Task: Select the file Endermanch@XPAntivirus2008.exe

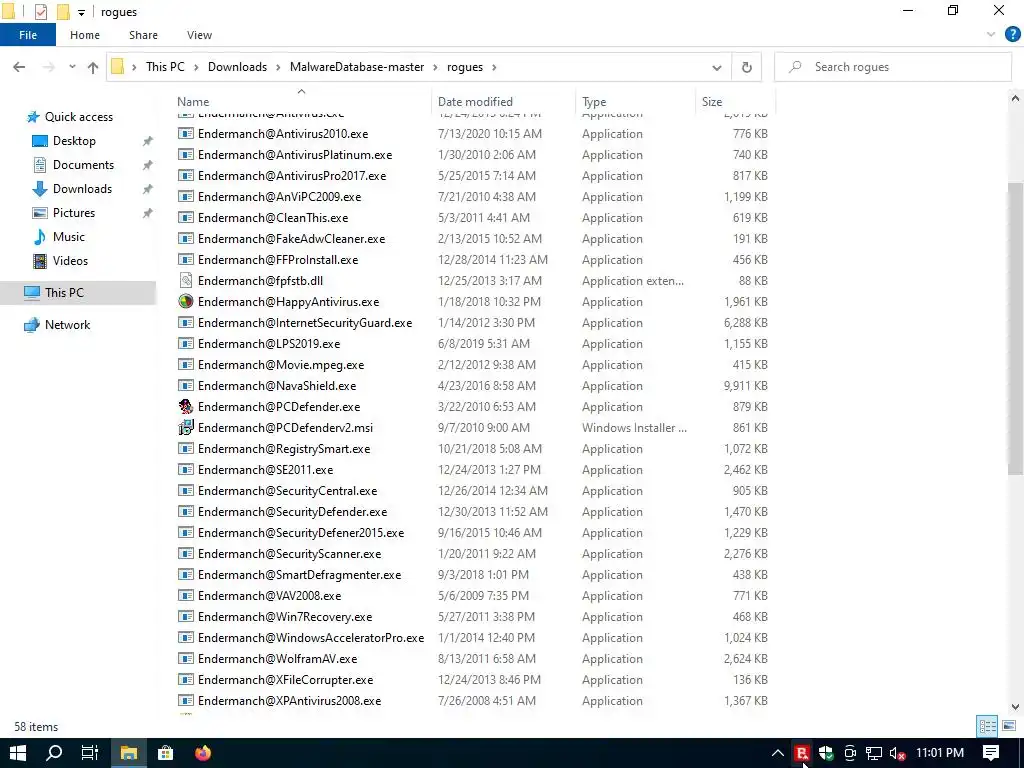Action: click(289, 701)
